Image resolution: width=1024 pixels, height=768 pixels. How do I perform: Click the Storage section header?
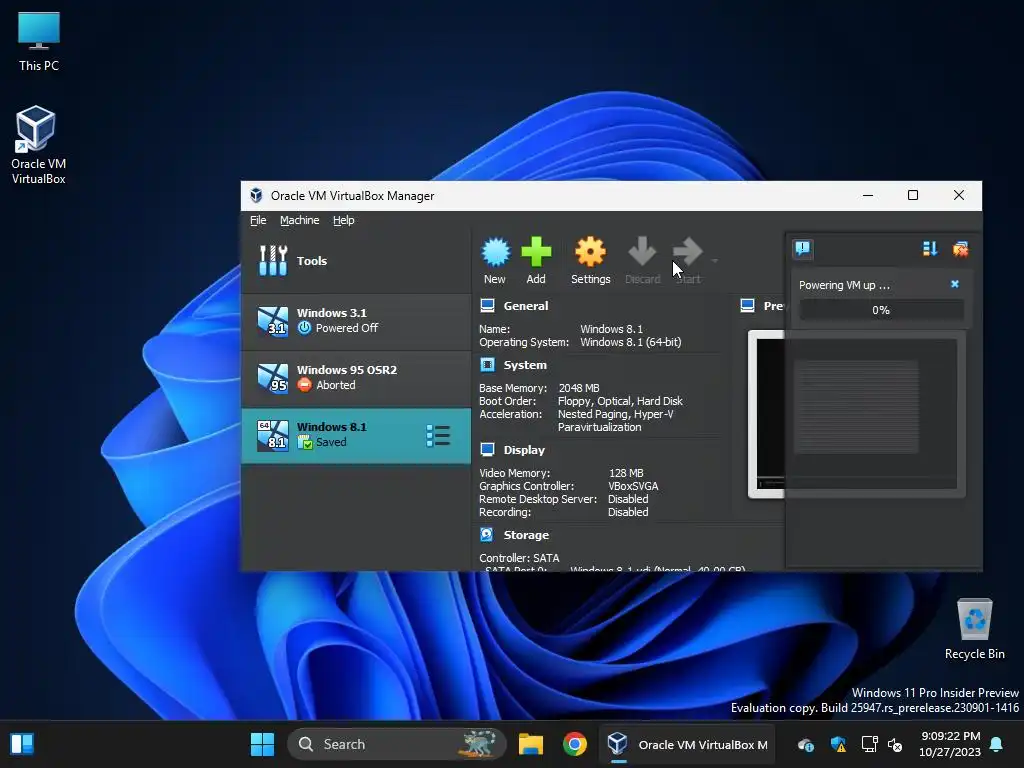click(x=526, y=535)
